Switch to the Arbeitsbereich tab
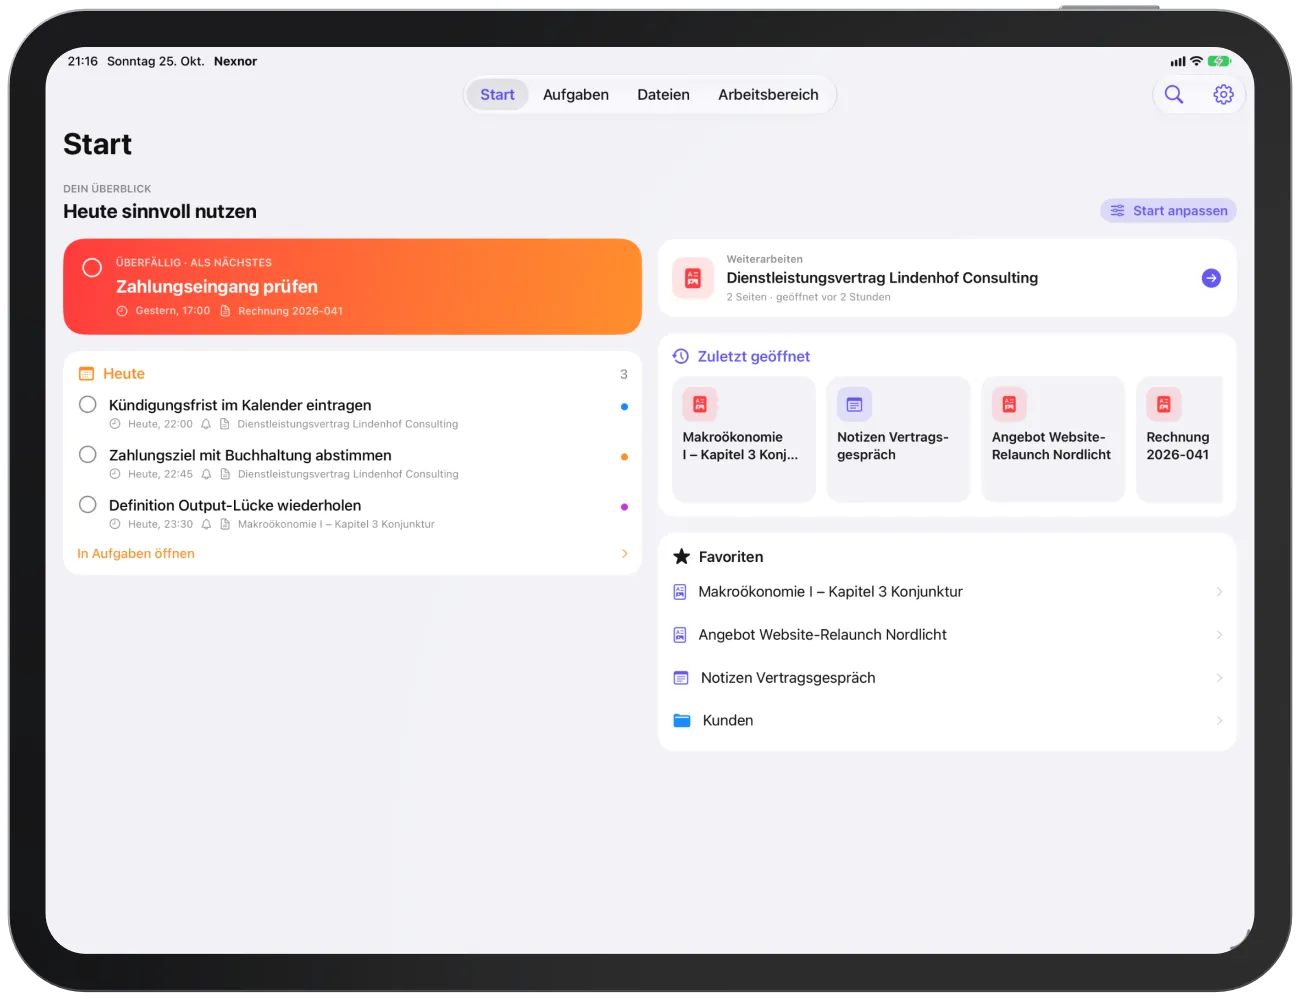Image resolution: width=1300 pixels, height=998 pixels. coord(768,95)
